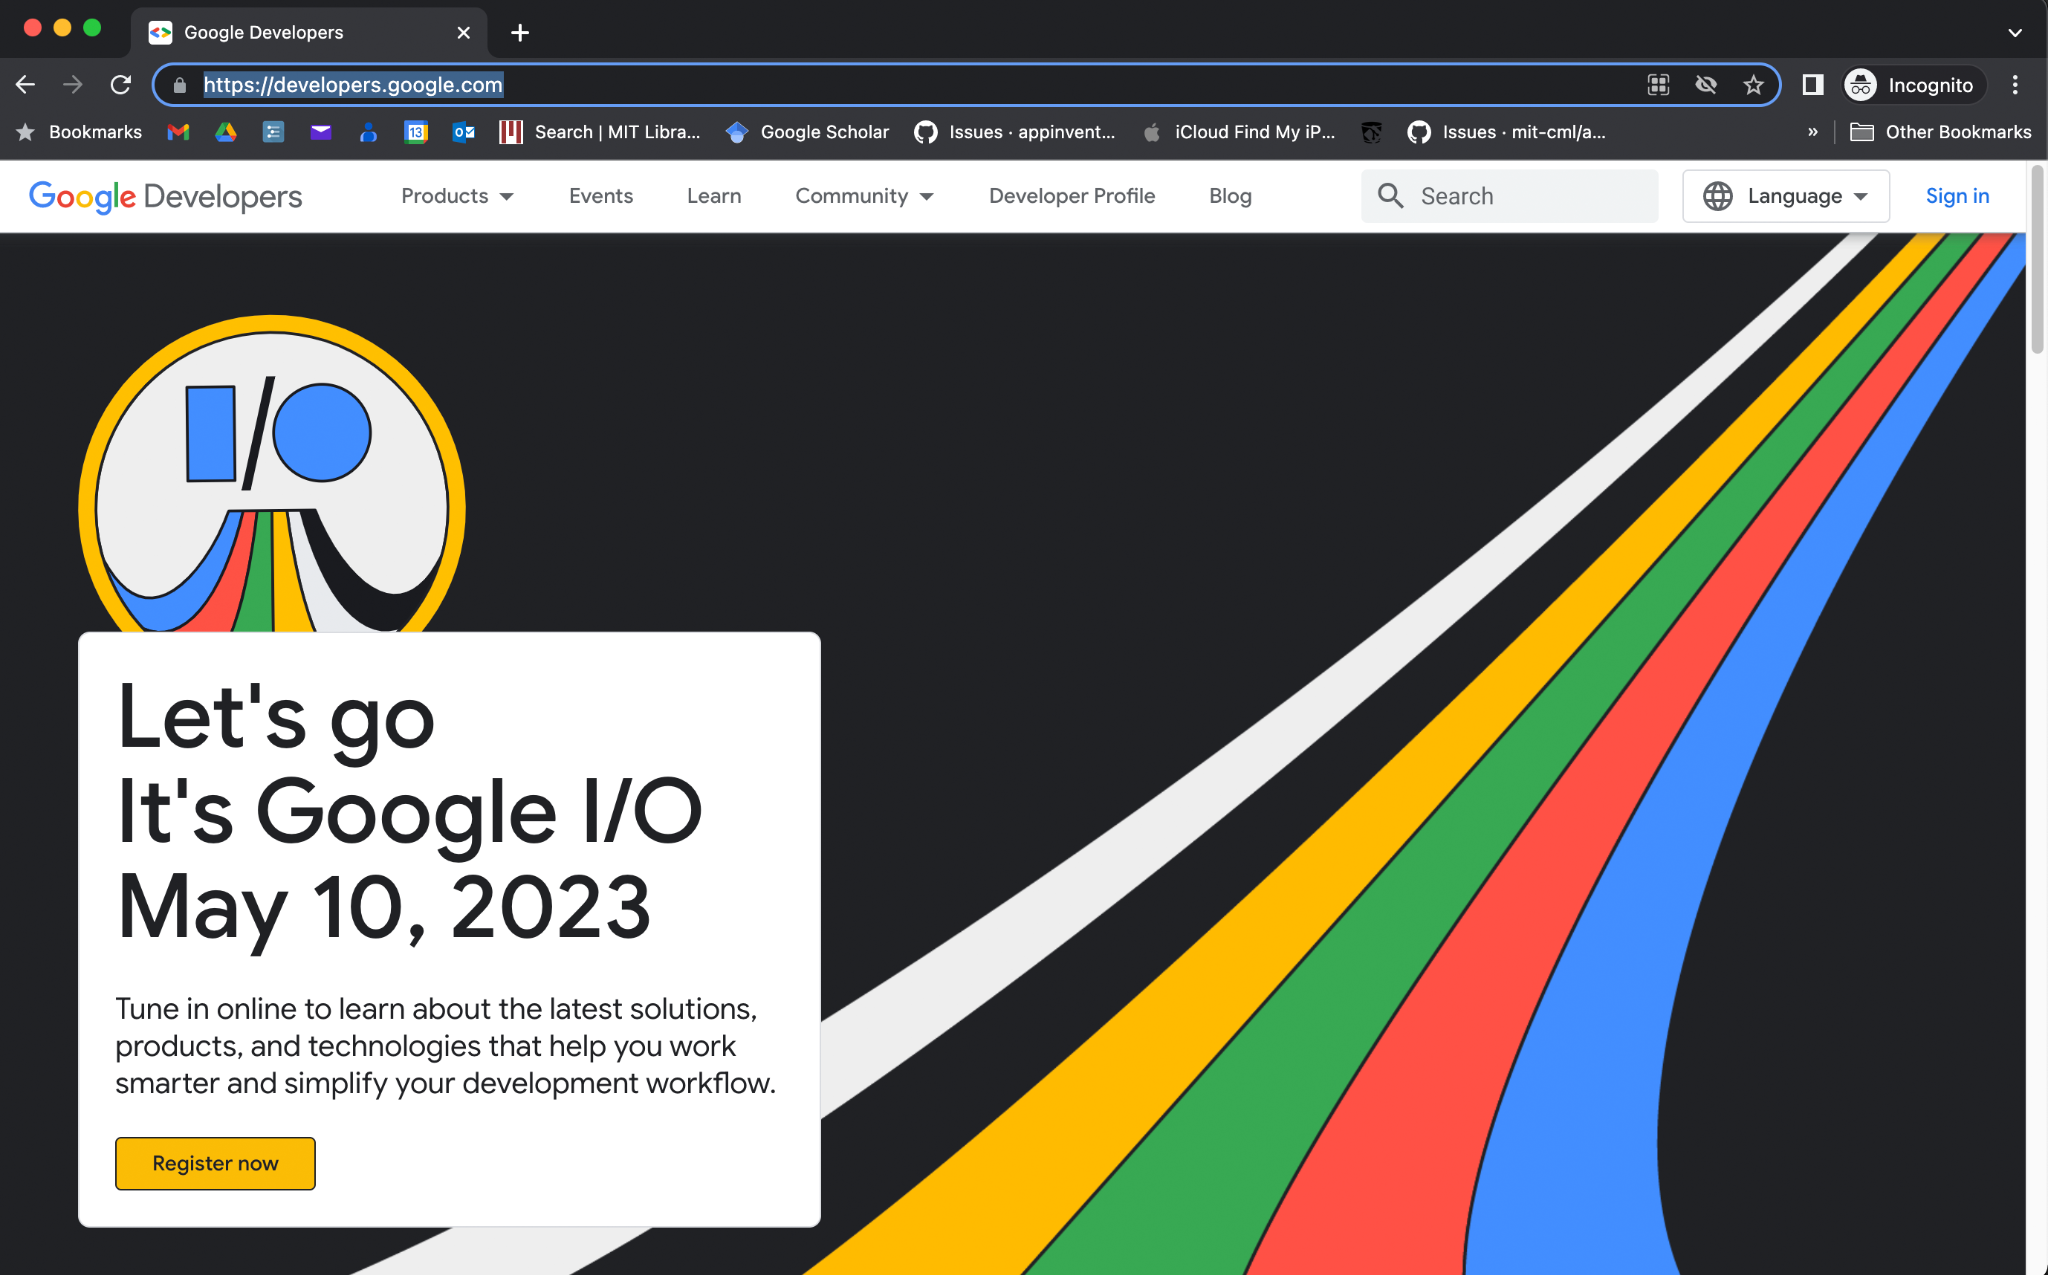This screenshot has height=1275, width=2048.
Task: Open the blue task list bookmark icon
Action: 273,132
